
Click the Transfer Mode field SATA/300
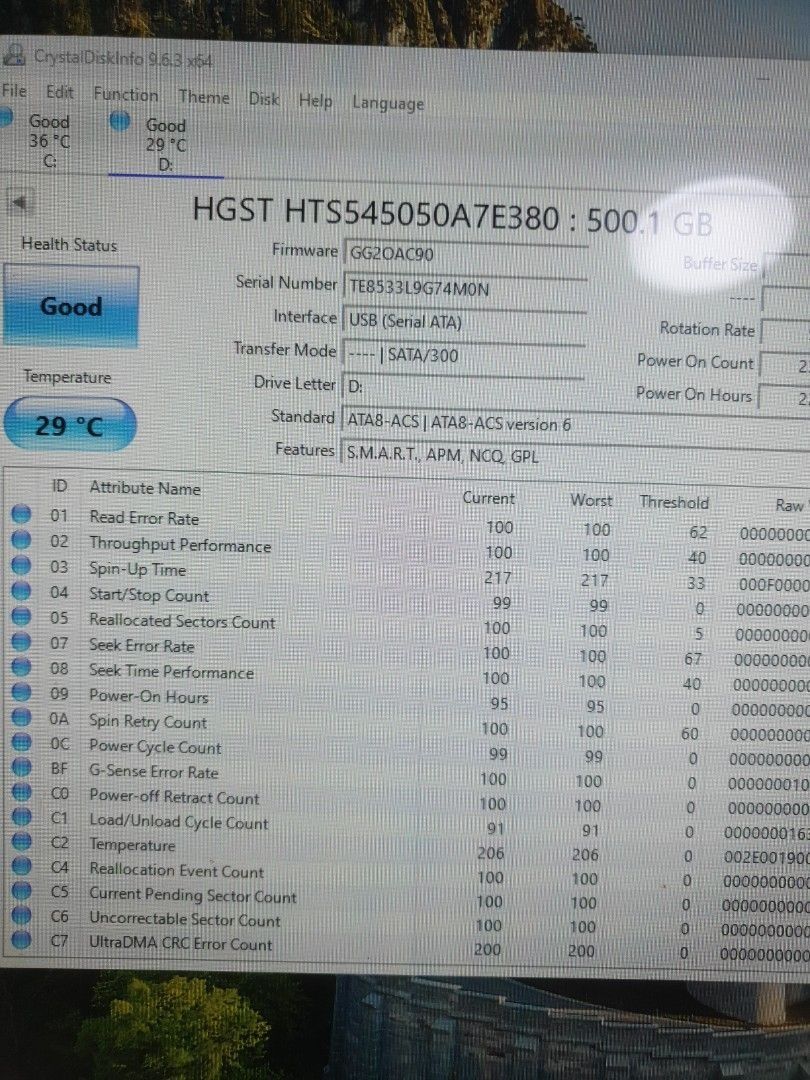(462, 355)
